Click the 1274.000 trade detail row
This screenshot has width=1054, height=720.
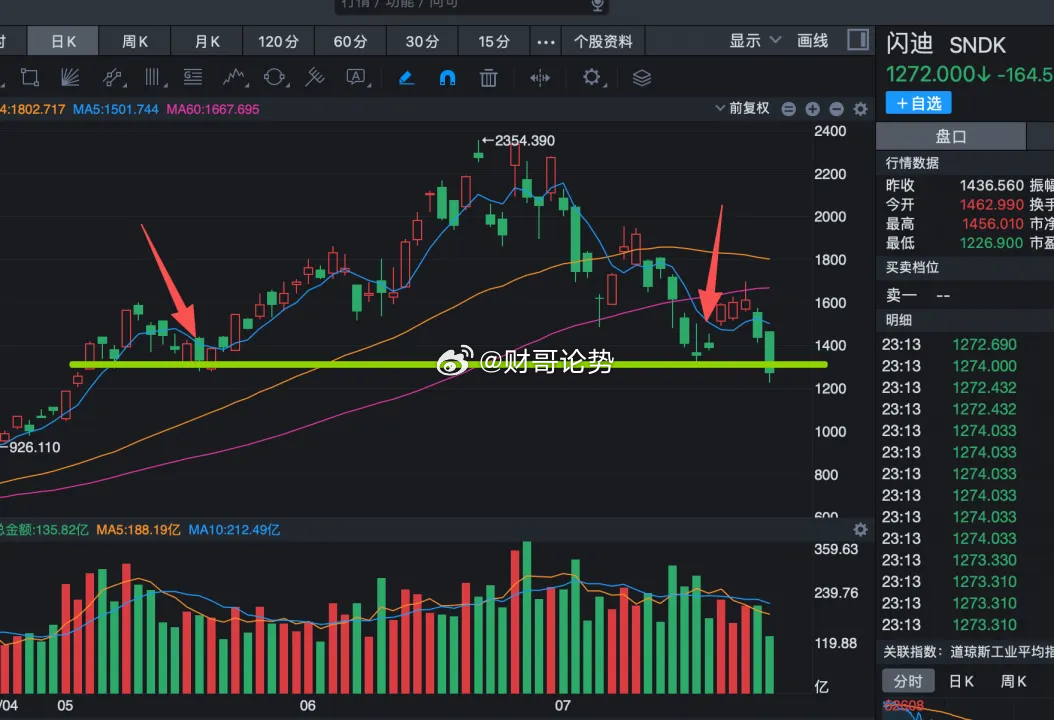click(966, 366)
